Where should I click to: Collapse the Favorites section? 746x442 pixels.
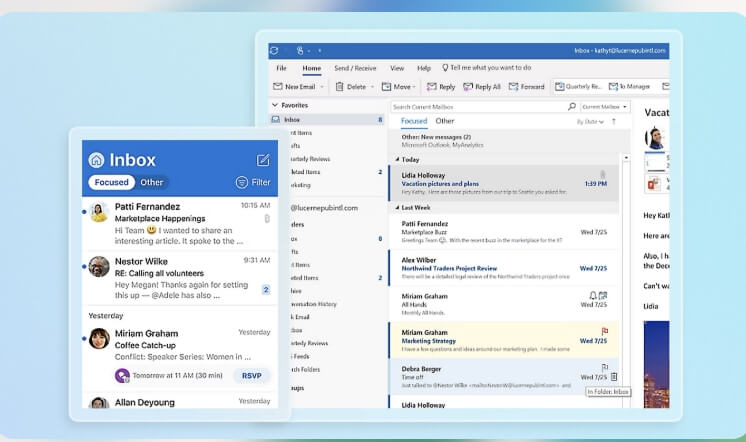[x=275, y=105]
